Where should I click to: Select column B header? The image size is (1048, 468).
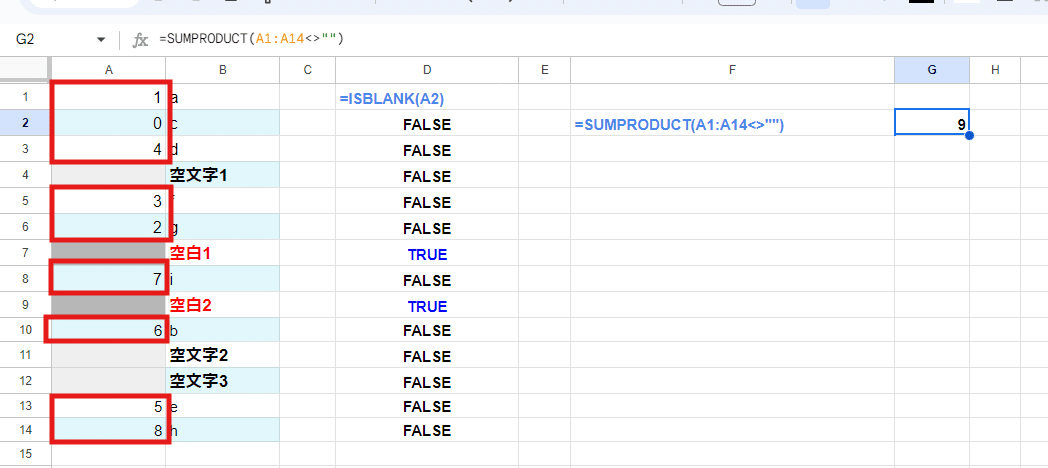(222, 70)
